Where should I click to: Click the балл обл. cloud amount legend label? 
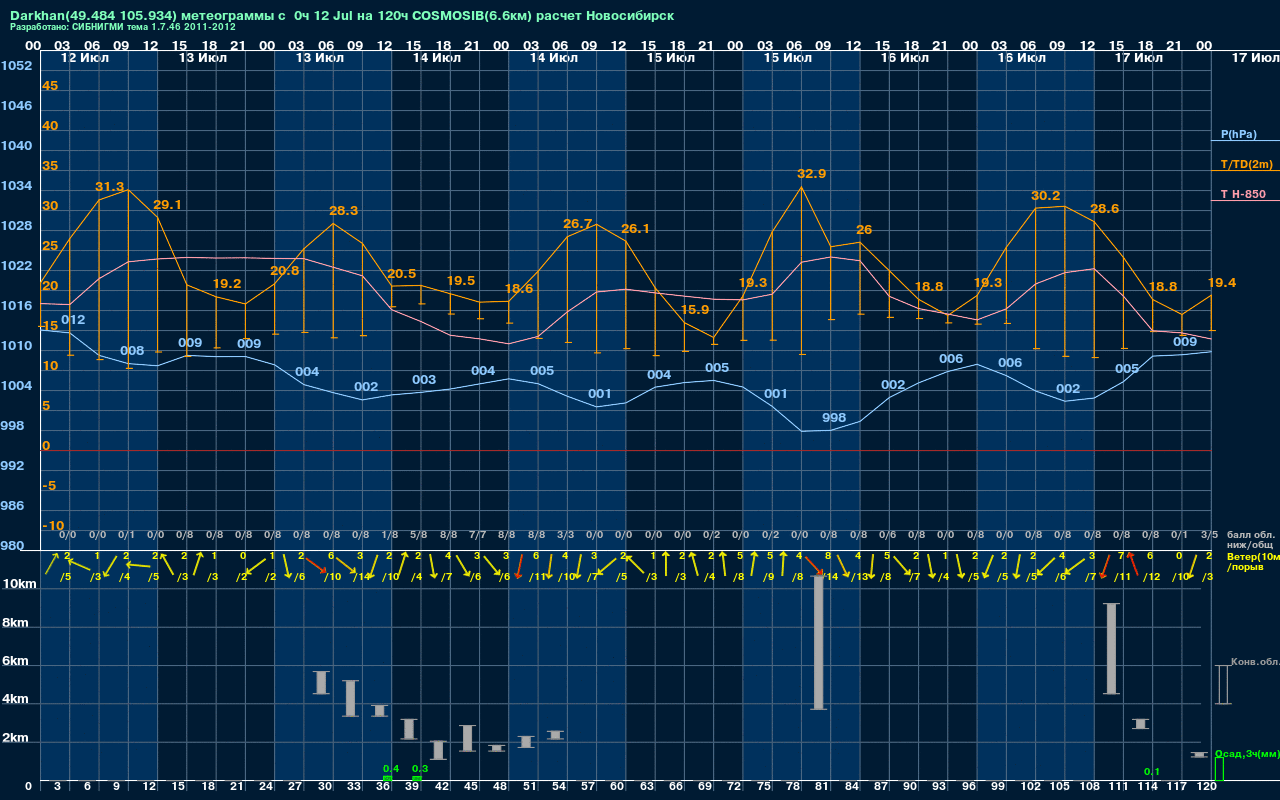tap(1250, 534)
